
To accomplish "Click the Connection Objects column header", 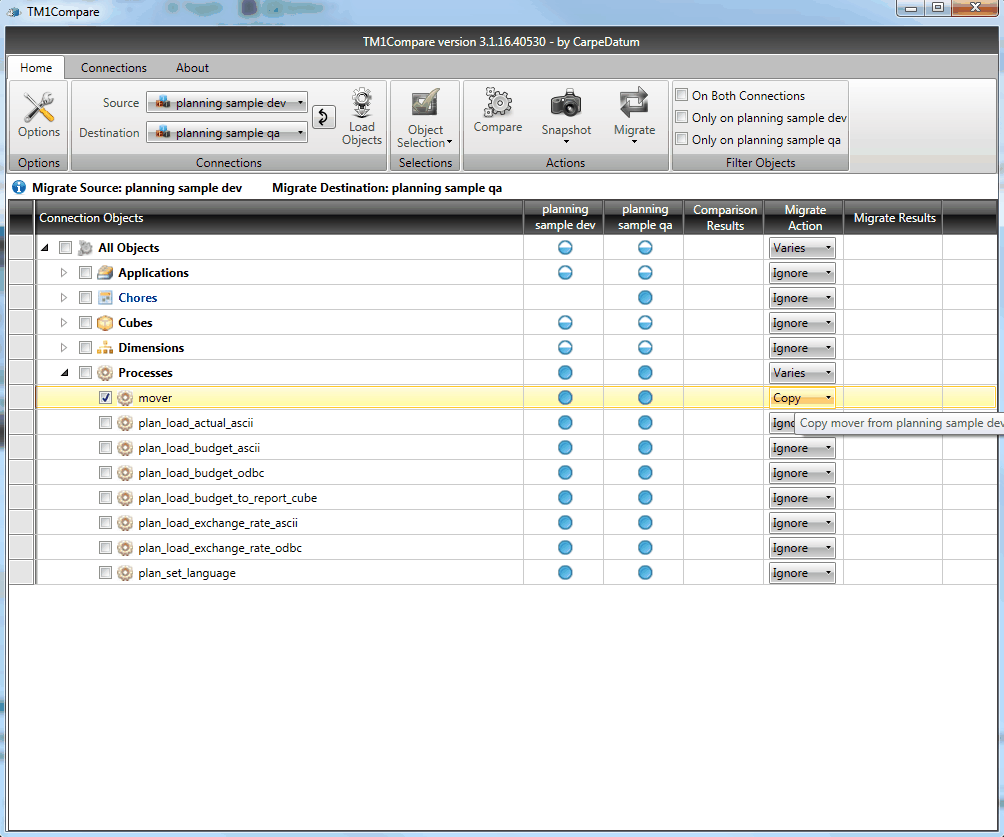I will [x=279, y=218].
